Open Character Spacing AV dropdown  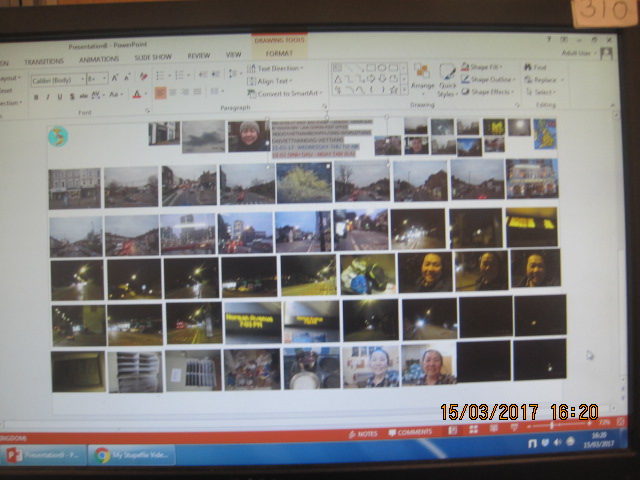[x=97, y=95]
